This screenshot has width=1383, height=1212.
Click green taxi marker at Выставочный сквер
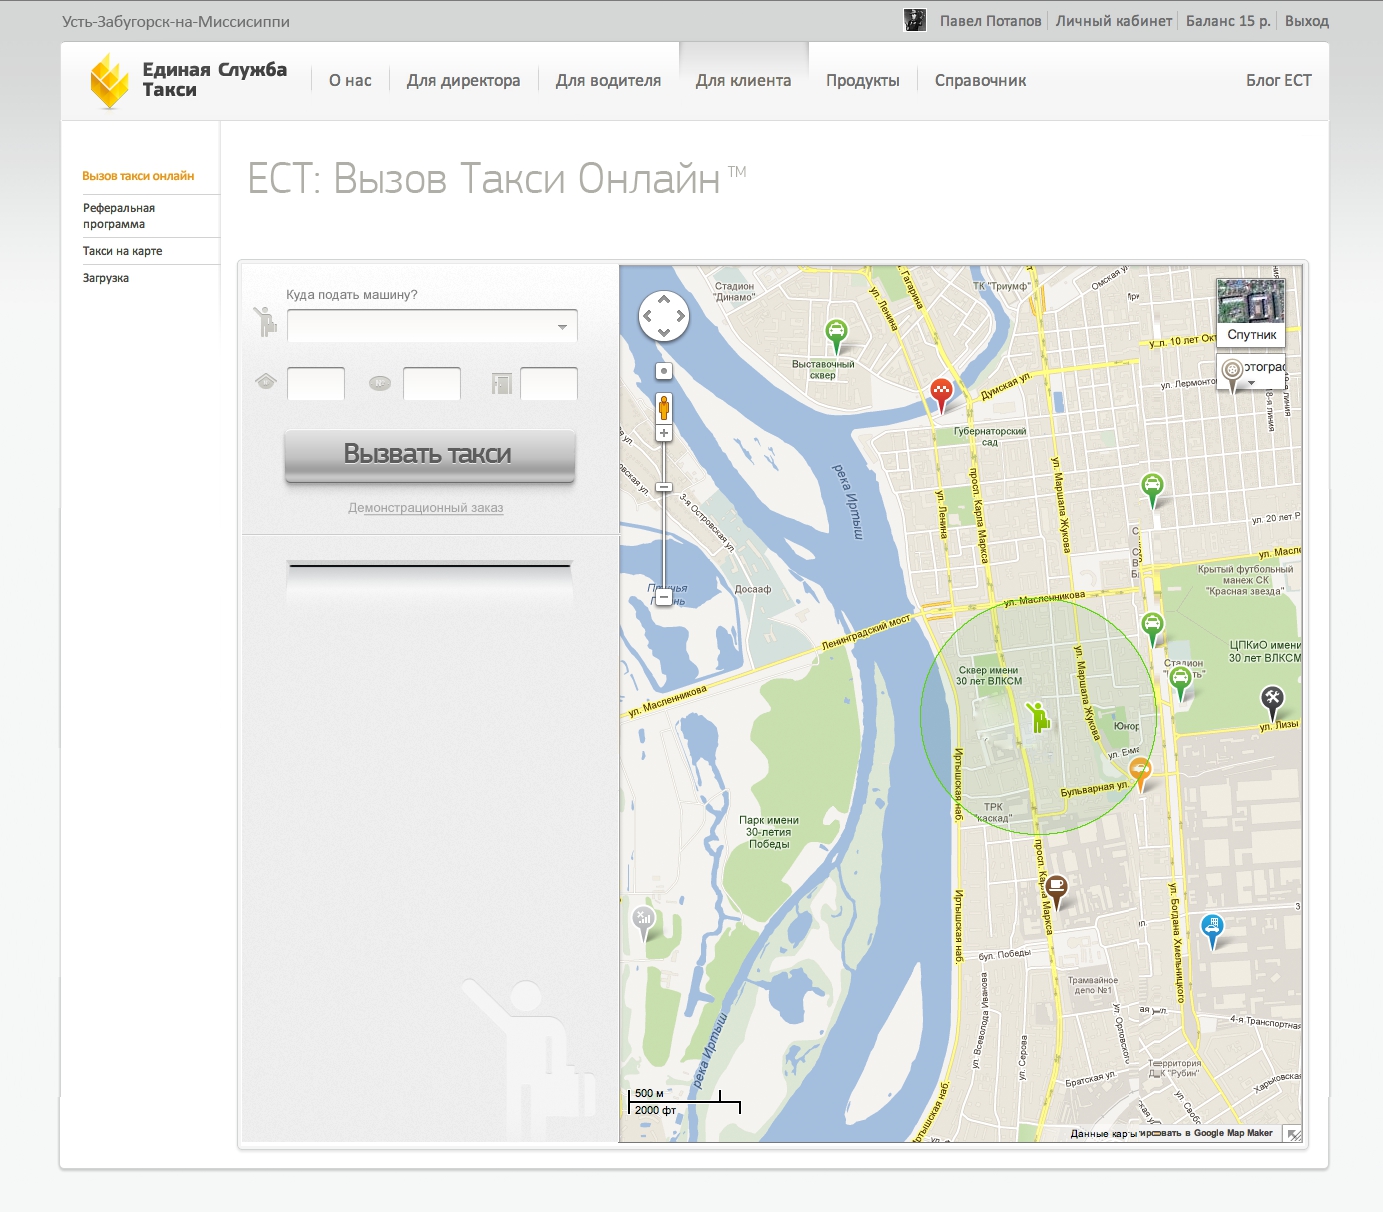coord(836,335)
